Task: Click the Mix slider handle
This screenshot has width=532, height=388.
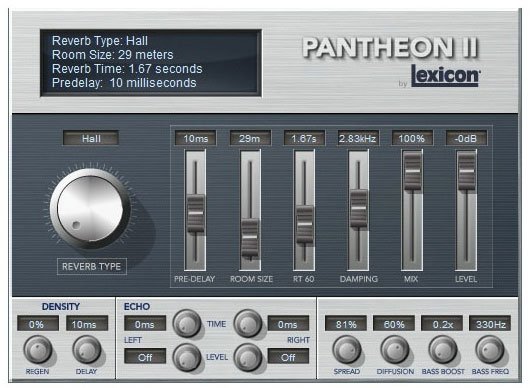Action: pyautogui.click(x=413, y=171)
